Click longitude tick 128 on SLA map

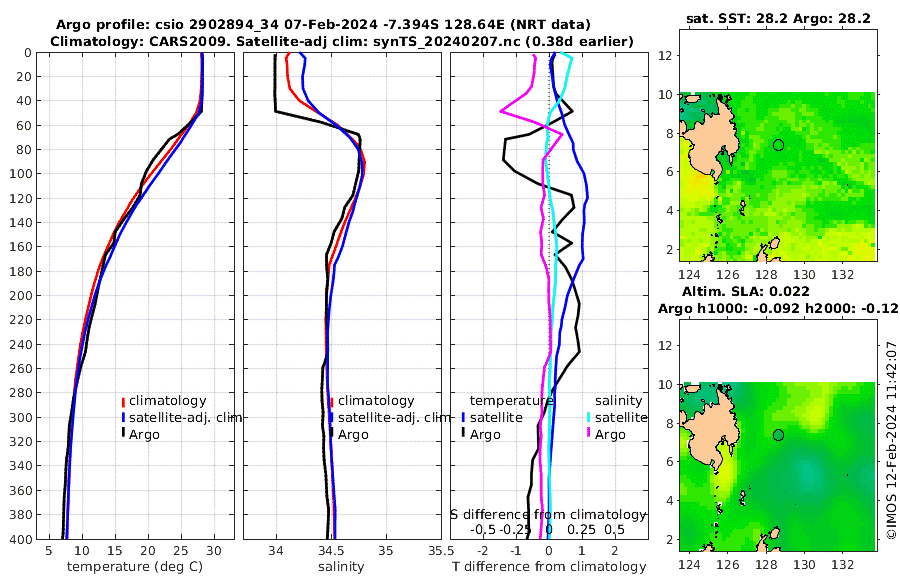(x=766, y=565)
